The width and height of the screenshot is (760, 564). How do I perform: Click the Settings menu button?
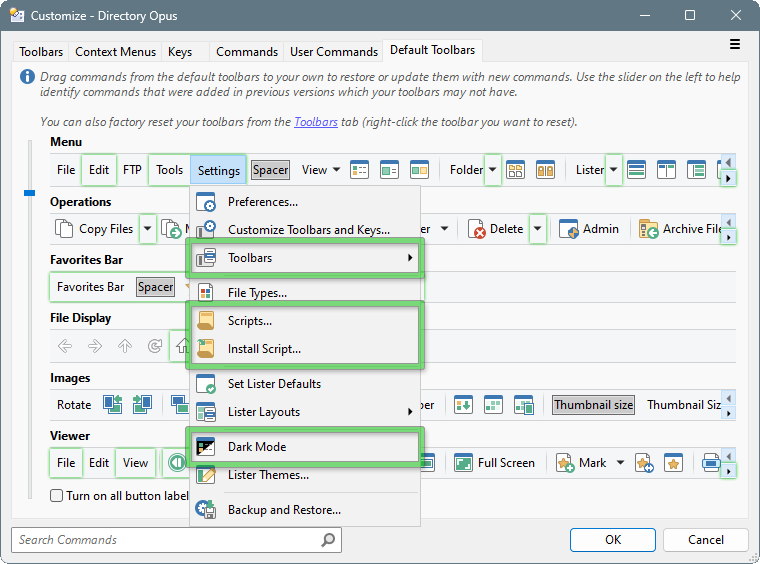click(219, 171)
